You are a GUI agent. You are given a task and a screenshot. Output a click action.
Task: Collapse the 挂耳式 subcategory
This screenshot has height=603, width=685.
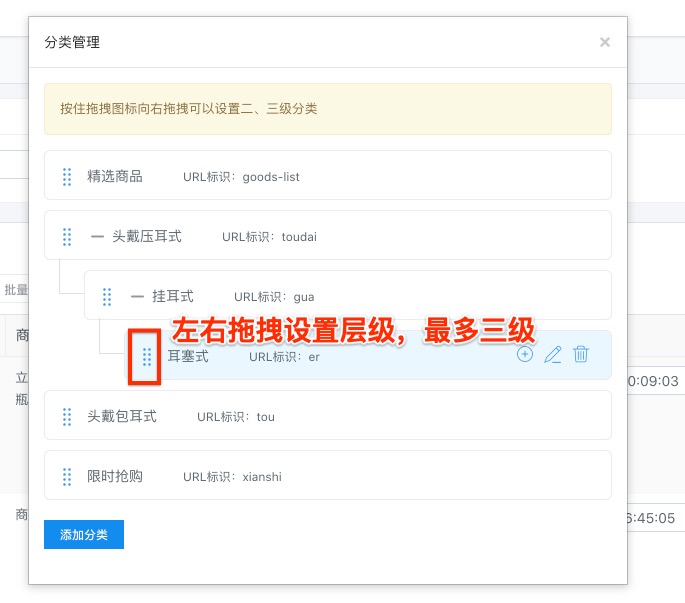(137, 297)
